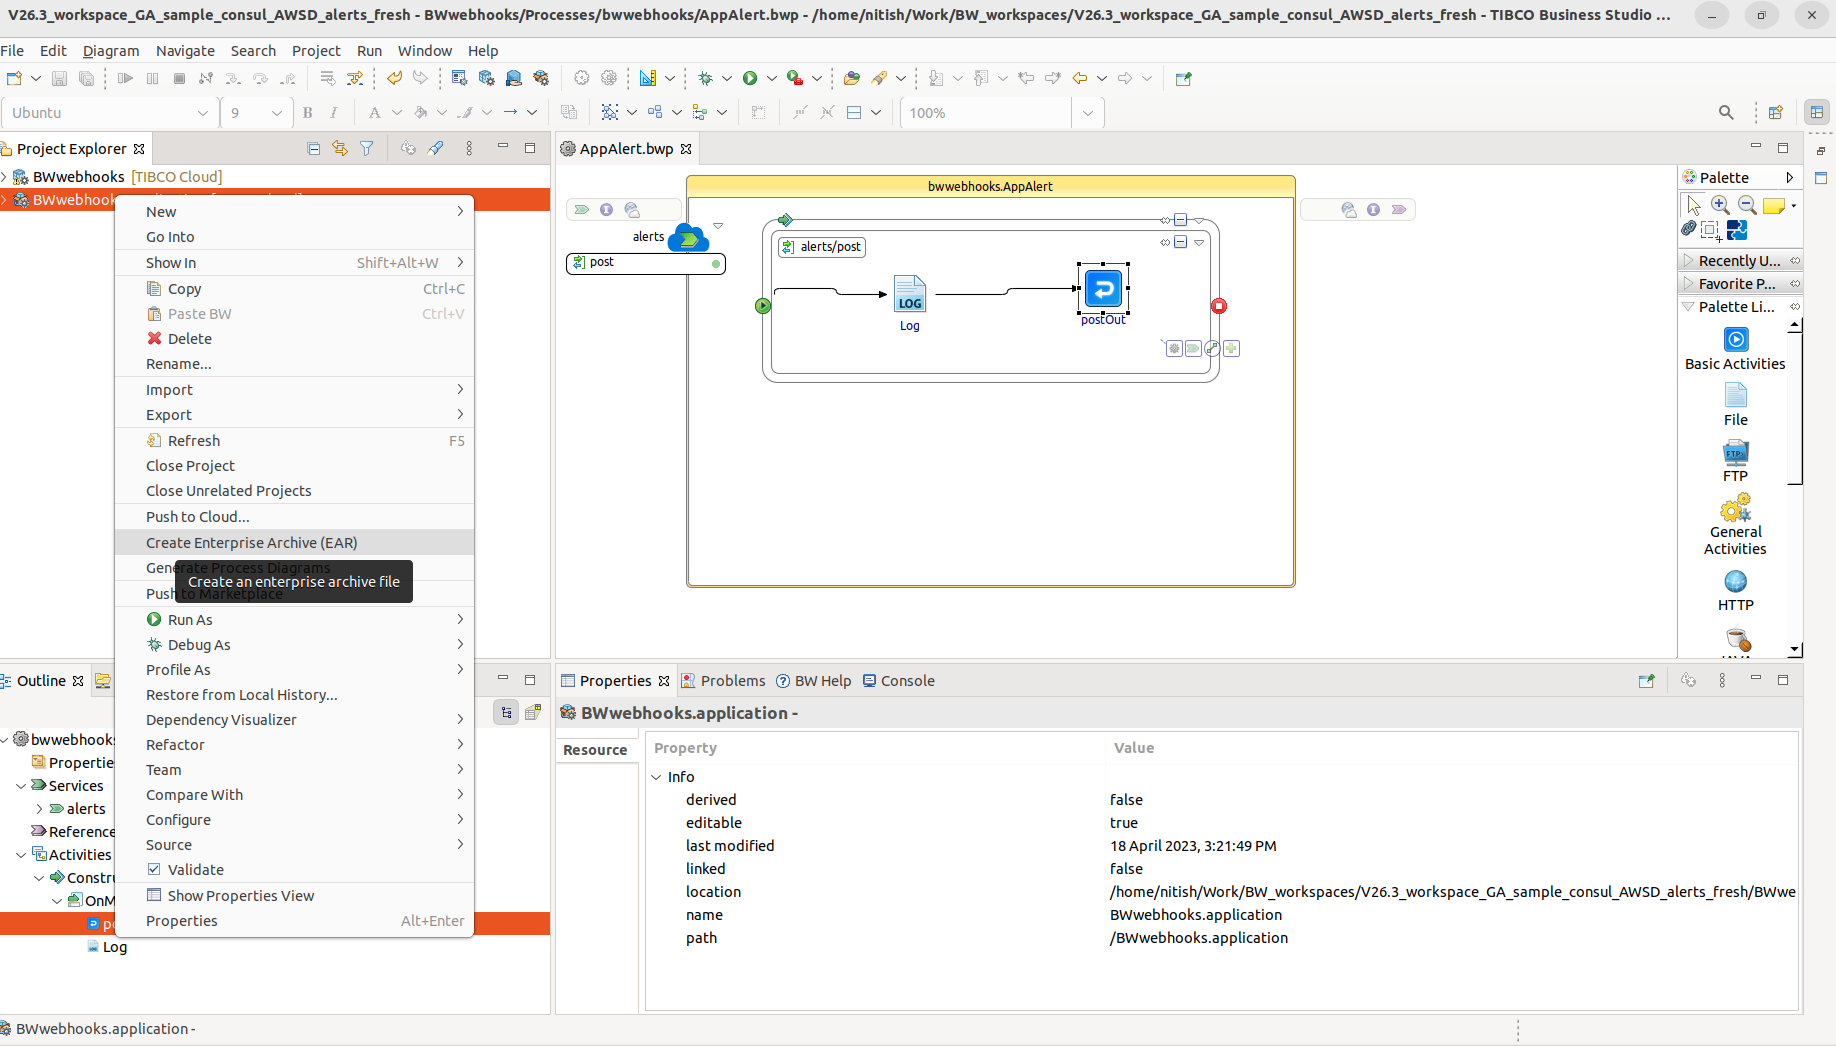Click the alerts cloud service icon
Screen dimensions: 1836x1046
(688, 238)
